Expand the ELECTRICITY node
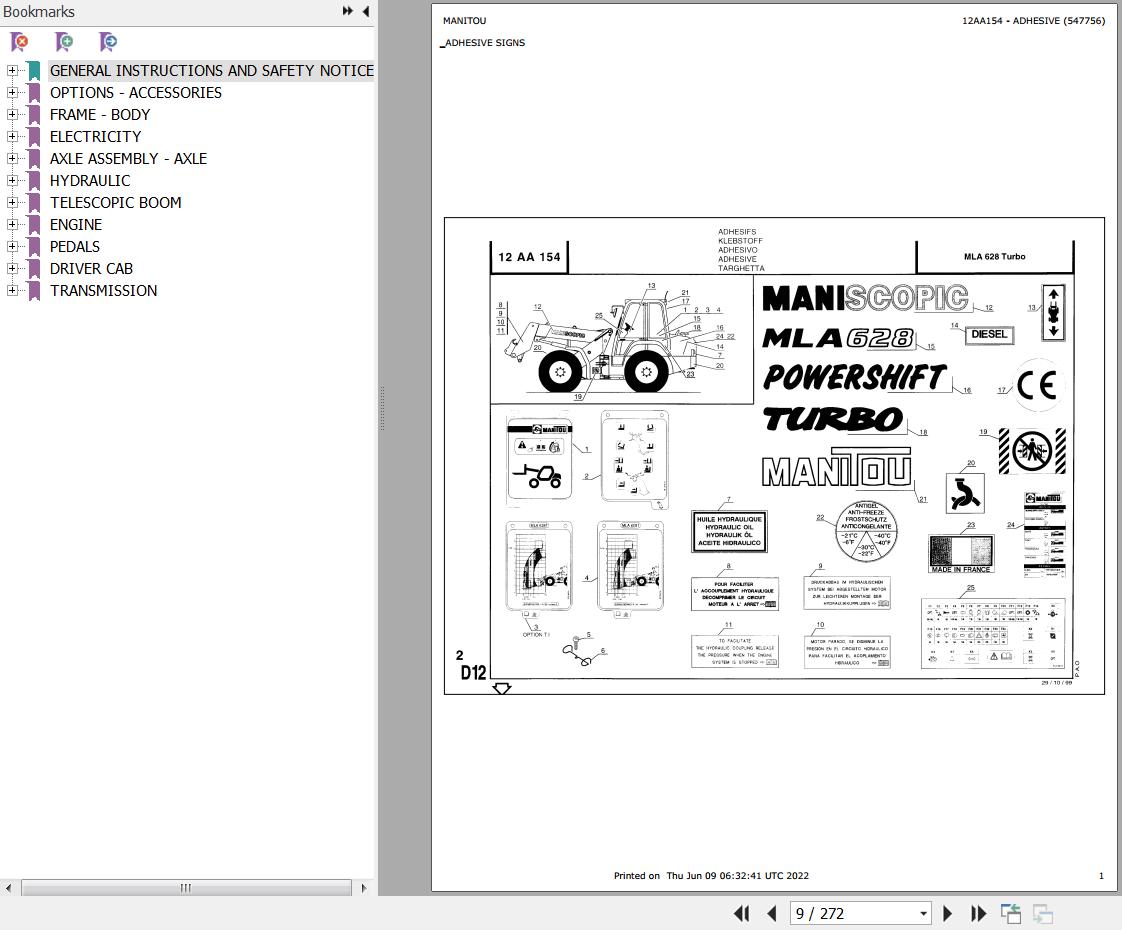The image size is (1122, 930). pos(11,136)
